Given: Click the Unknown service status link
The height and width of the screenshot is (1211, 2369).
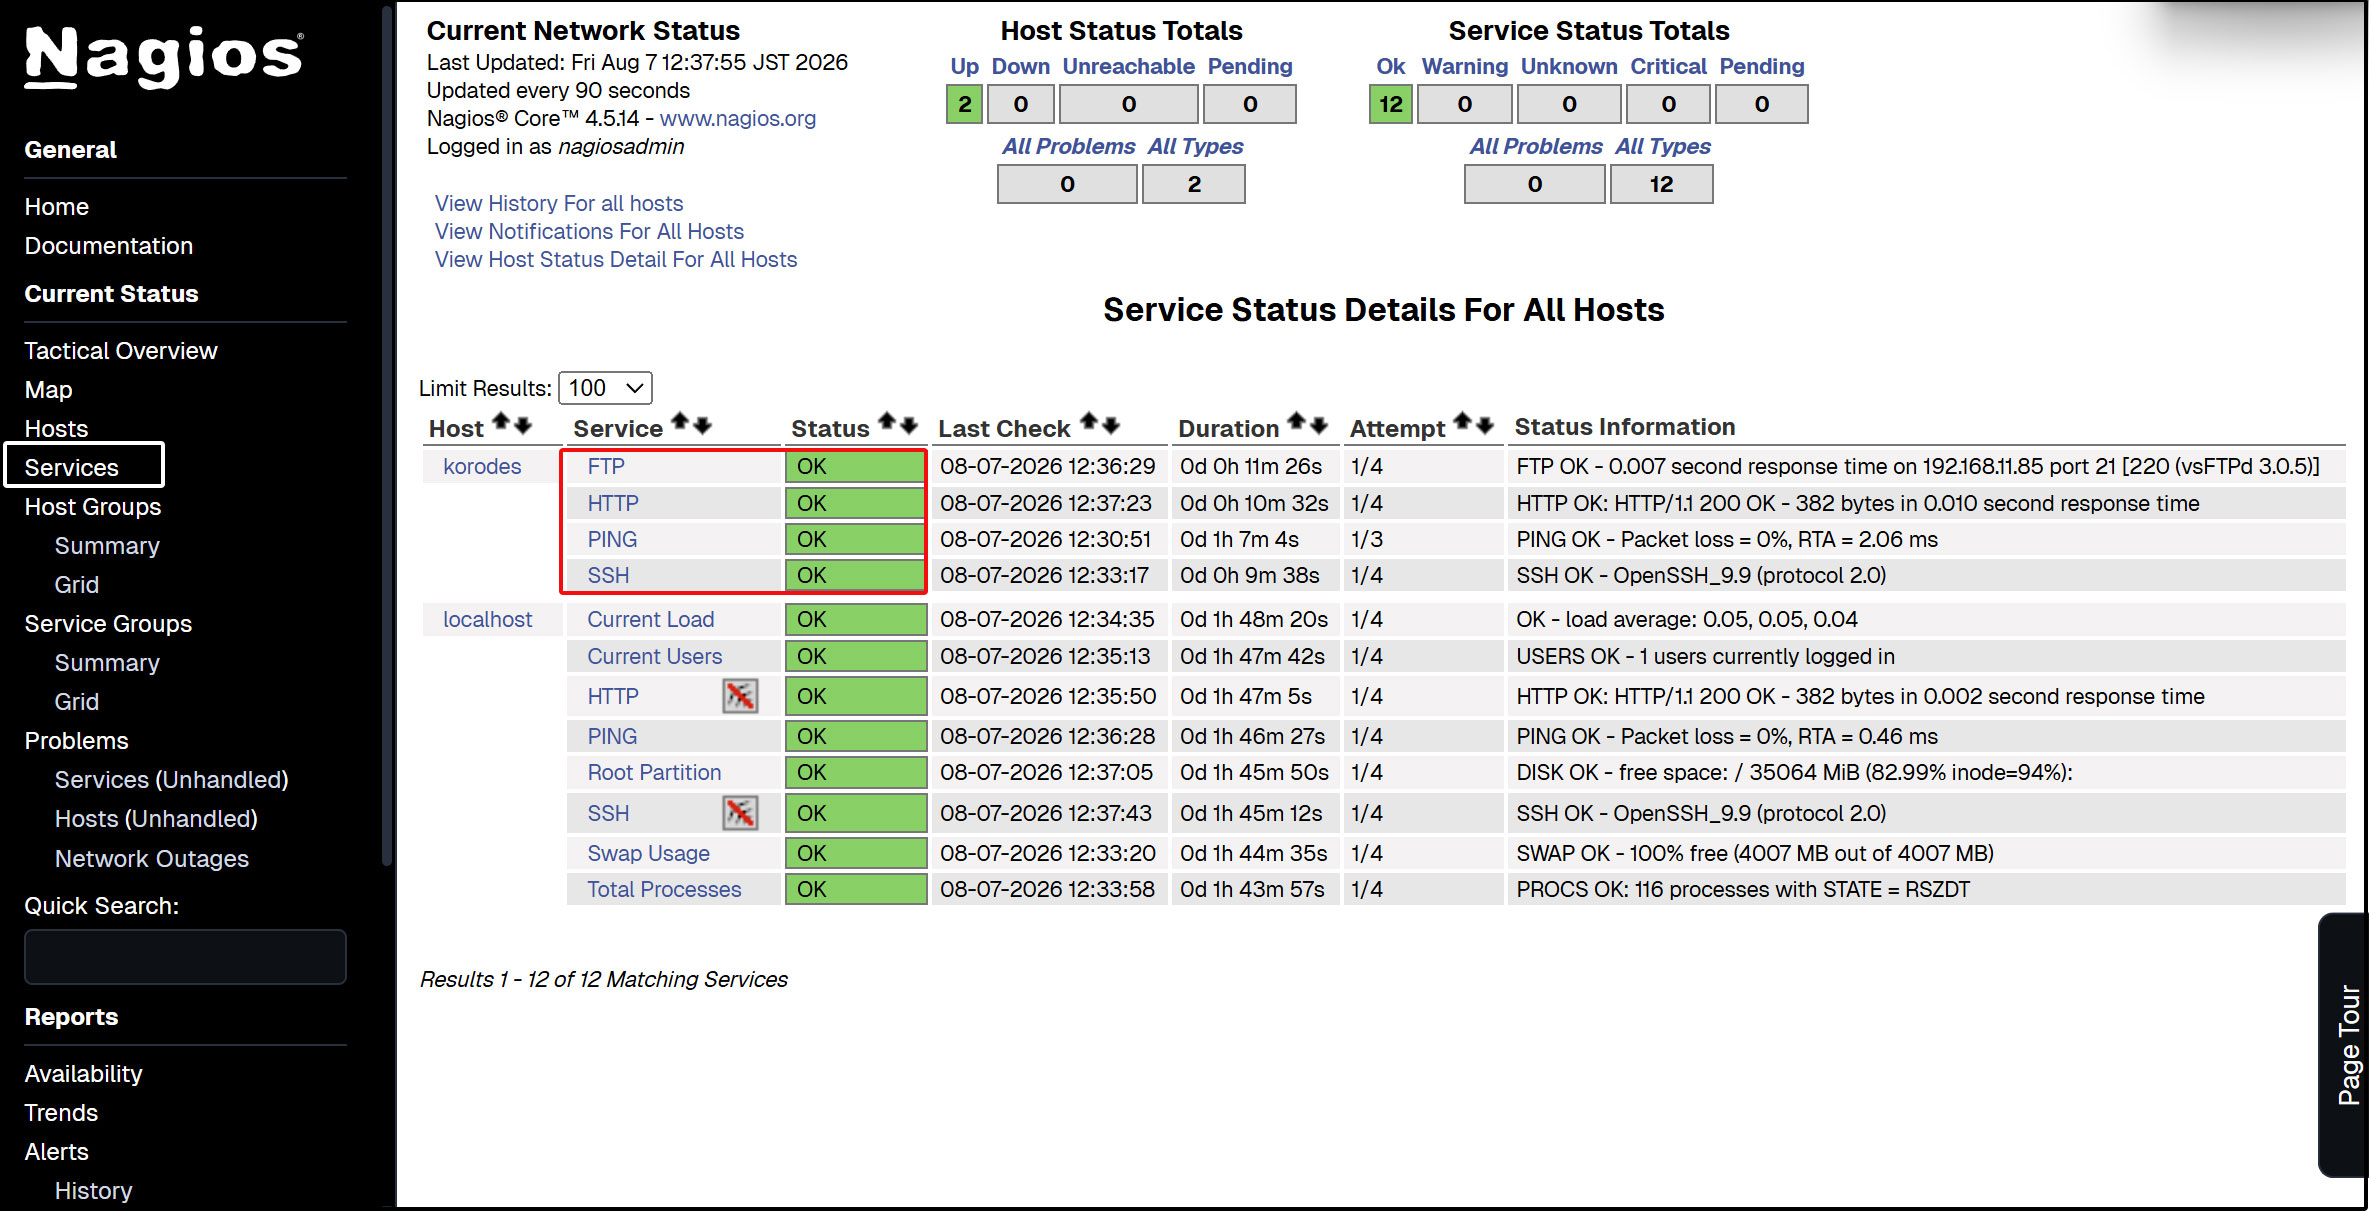Looking at the screenshot, I should point(1569,66).
